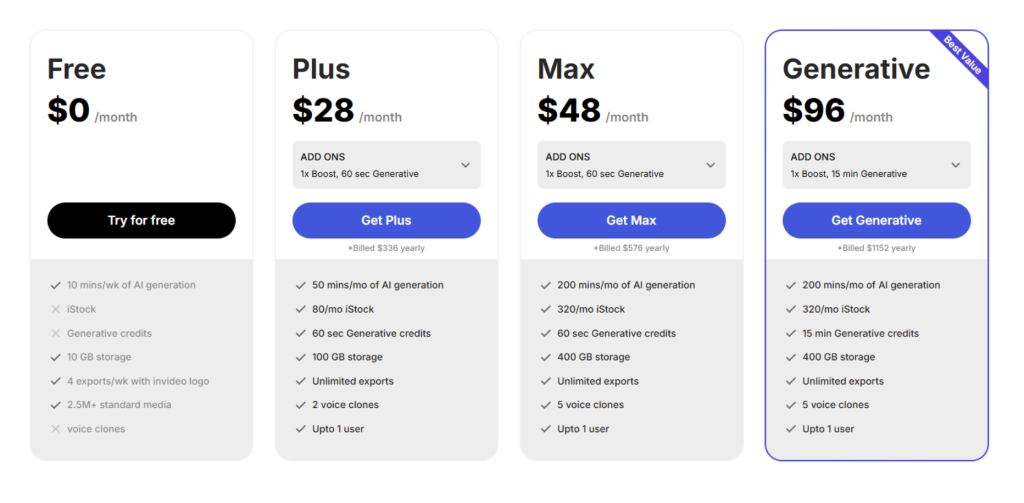The image size is (1024, 503).
Task: Click the Generative plan title
Action: coord(856,69)
